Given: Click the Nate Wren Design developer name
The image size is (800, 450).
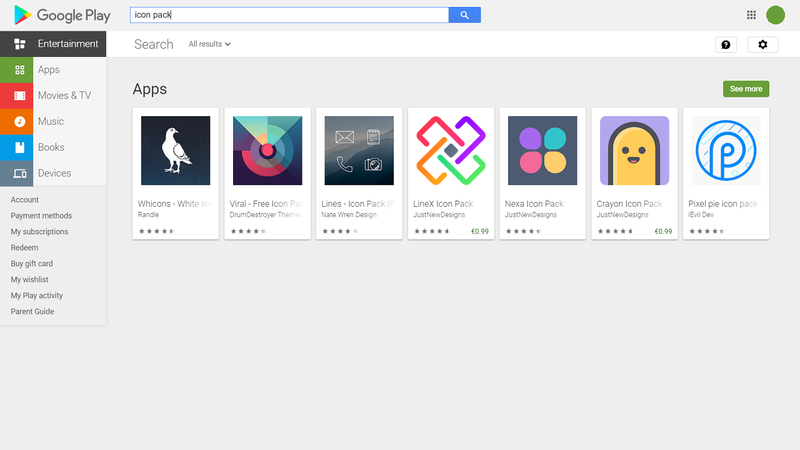Looking at the screenshot, I should coord(349,215).
